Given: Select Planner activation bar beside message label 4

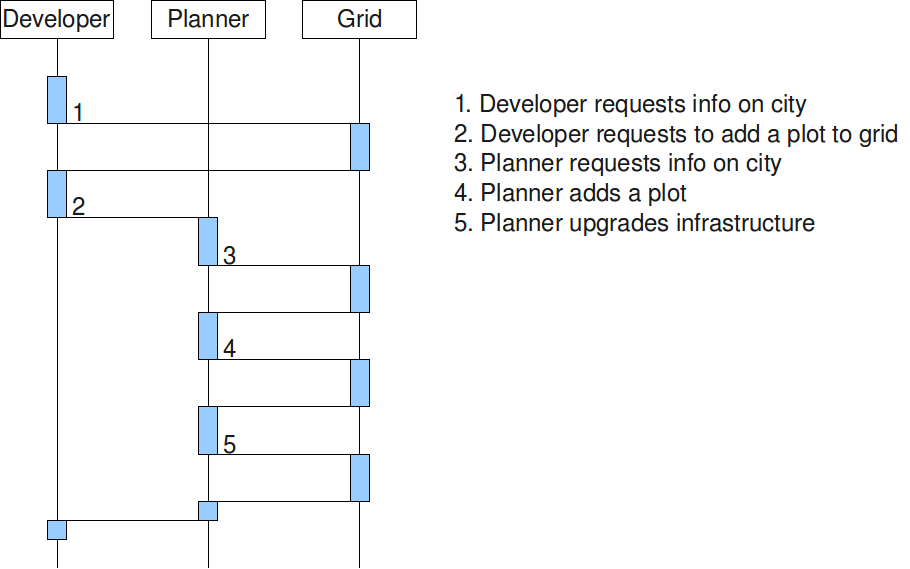Looking at the screenshot, I should (x=208, y=335).
